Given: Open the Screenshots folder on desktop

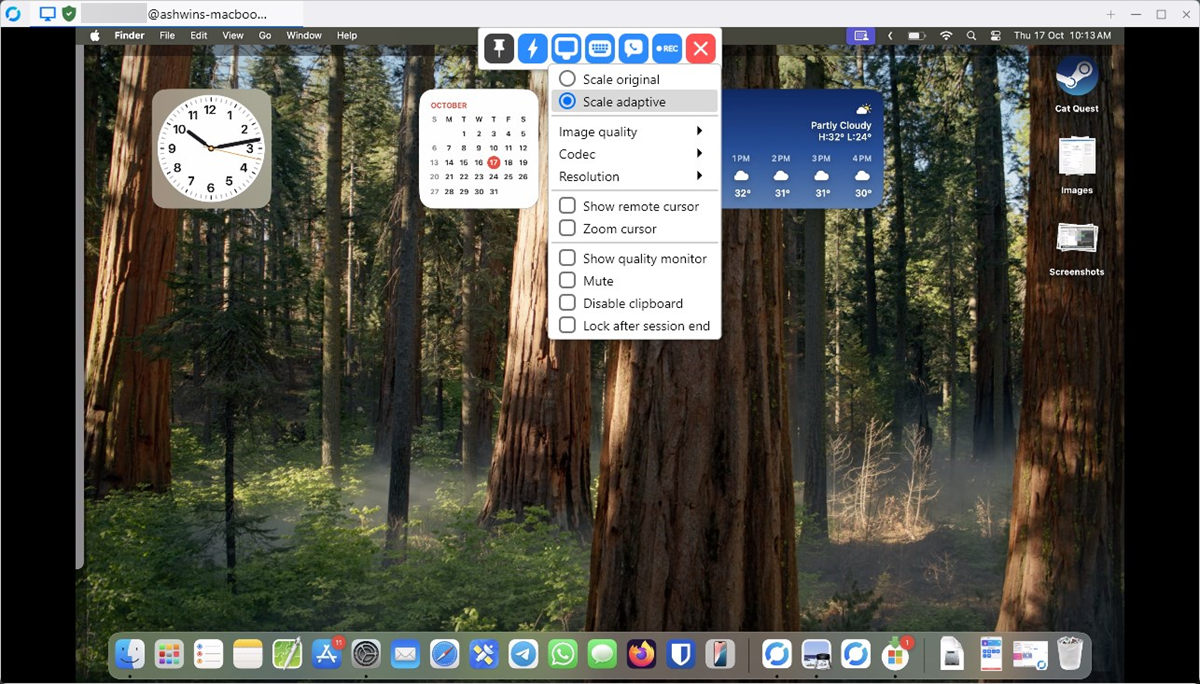Looking at the screenshot, I should click(x=1076, y=240).
